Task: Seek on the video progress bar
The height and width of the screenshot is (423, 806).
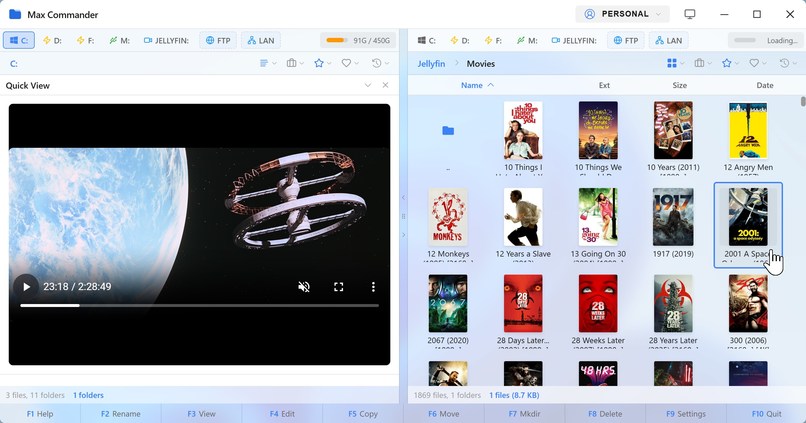Action: (199, 305)
